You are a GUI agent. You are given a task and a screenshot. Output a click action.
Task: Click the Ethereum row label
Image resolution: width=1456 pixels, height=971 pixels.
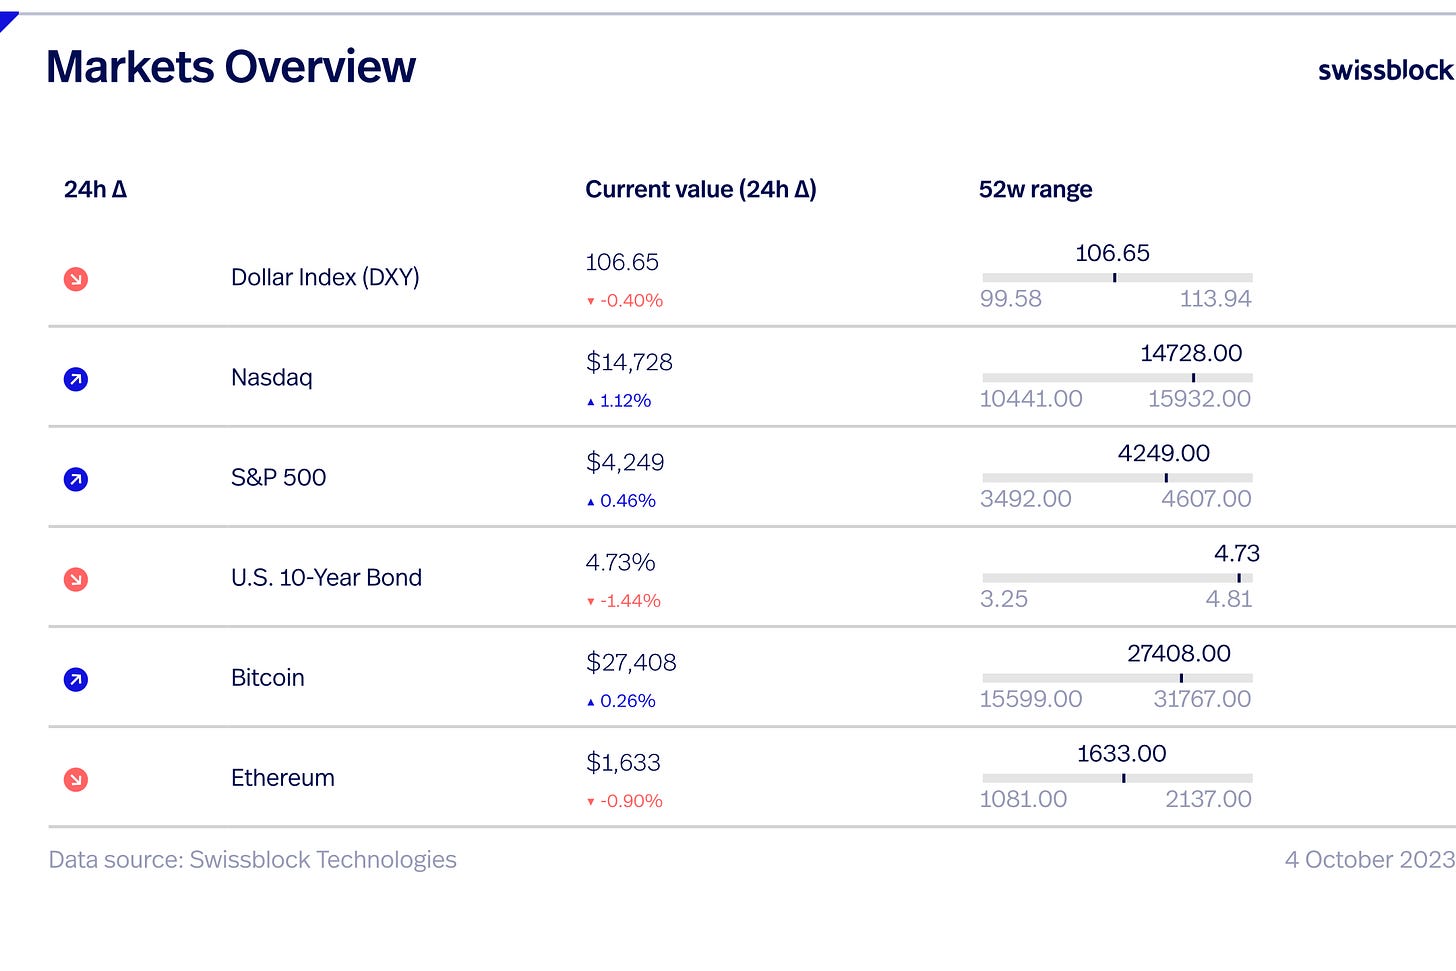[283, 778]
